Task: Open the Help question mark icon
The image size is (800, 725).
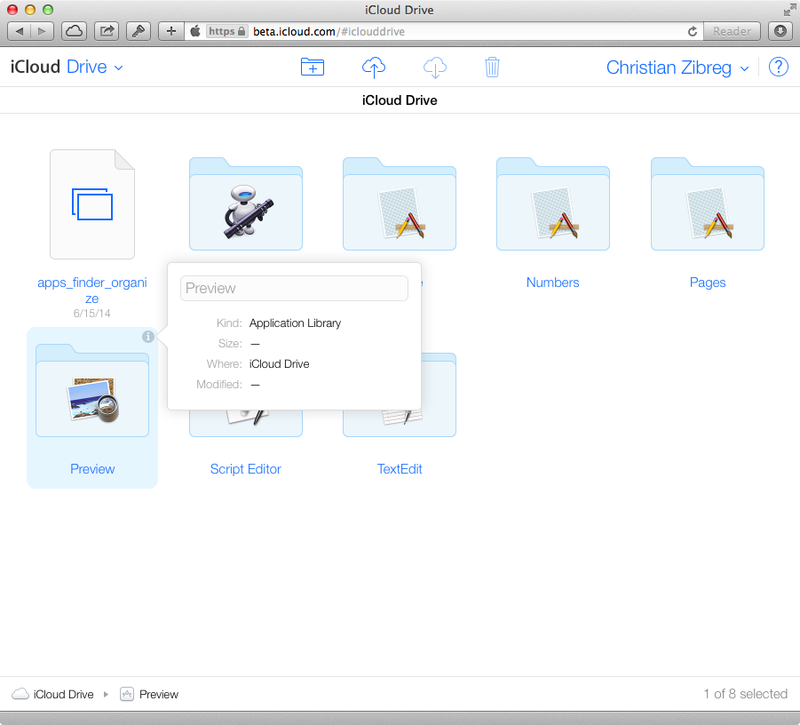Action: [x=778, y=67]
